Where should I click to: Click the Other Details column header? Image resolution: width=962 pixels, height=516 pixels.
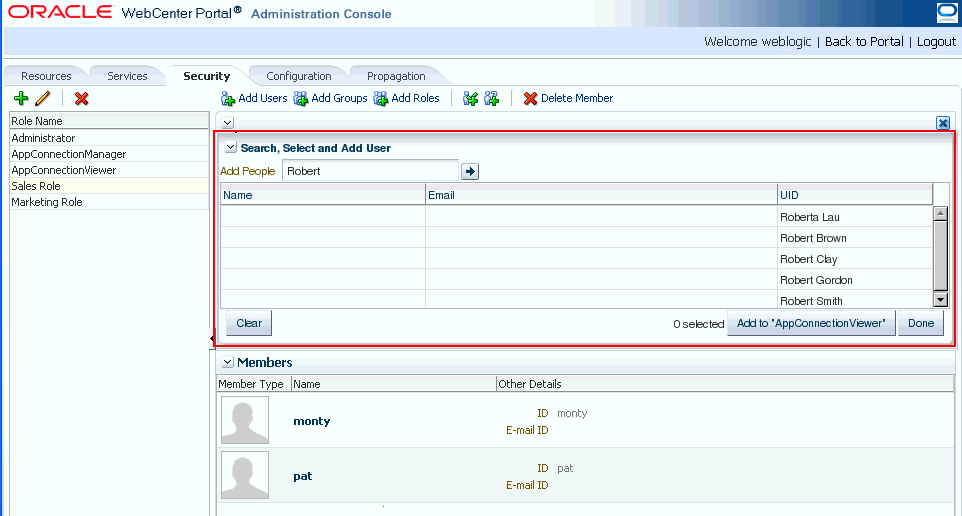click(x=725, y=384)
